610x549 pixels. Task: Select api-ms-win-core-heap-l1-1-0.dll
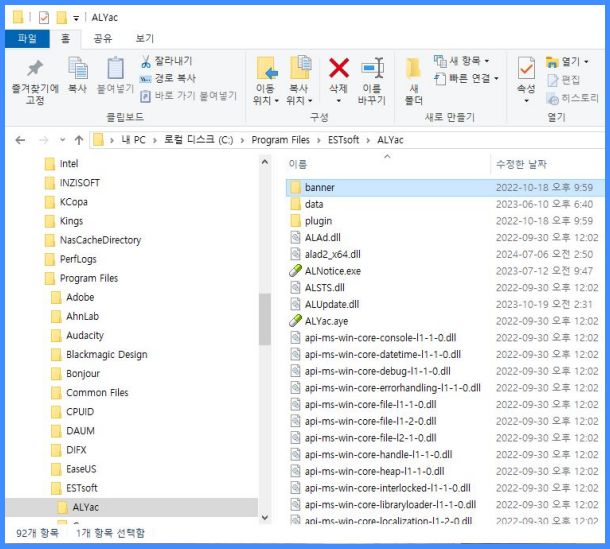click(374, 472)
